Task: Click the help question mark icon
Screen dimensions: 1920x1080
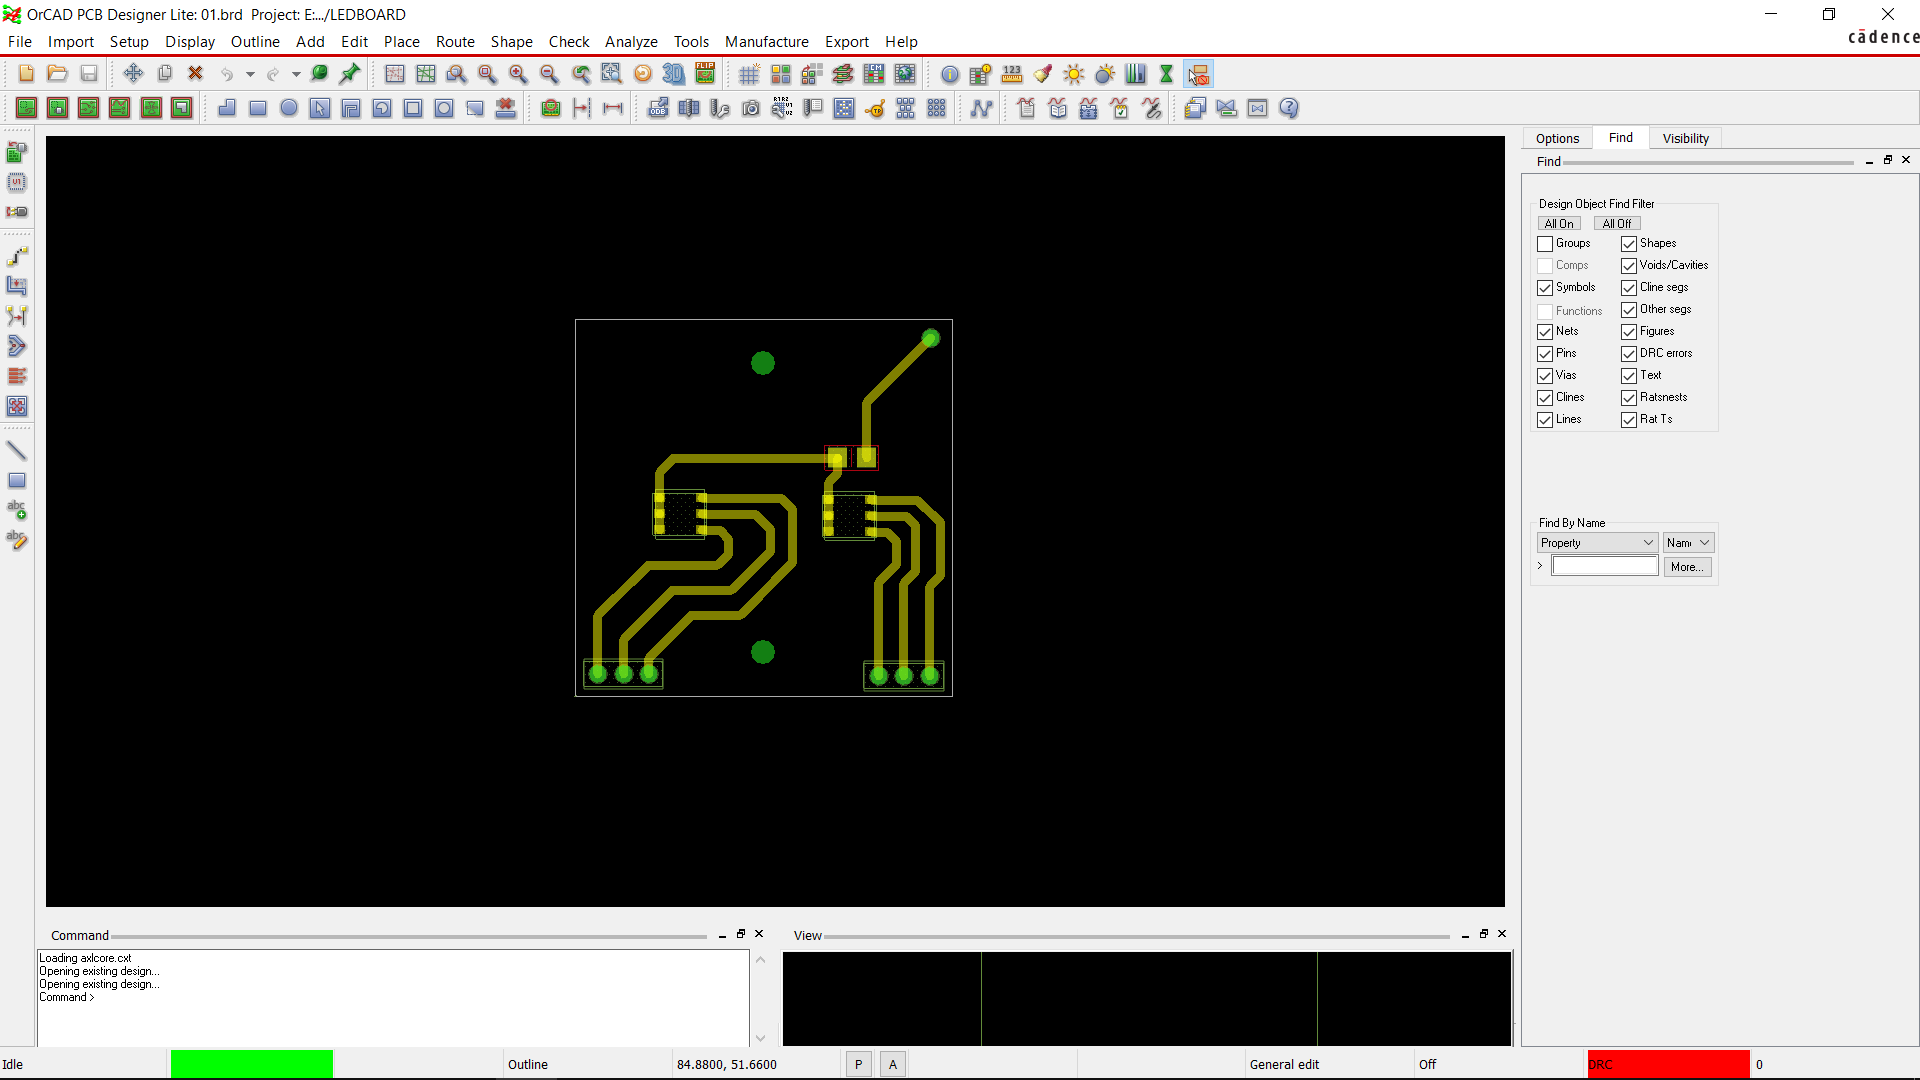Action: coord(1289,109)
